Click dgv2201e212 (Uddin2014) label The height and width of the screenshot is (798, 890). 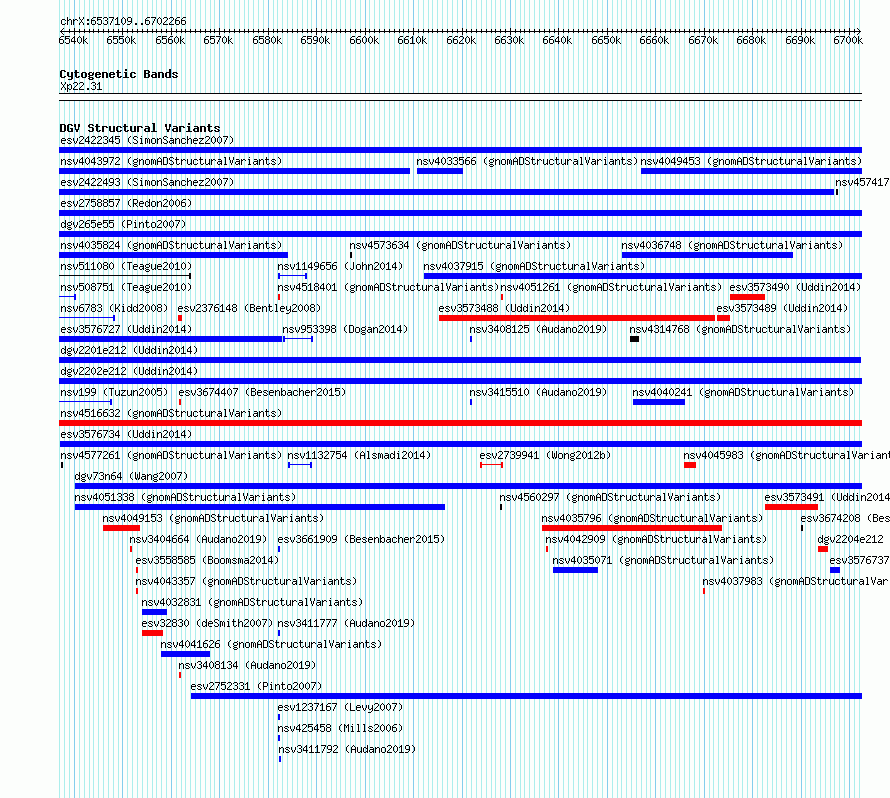point(129,350)
